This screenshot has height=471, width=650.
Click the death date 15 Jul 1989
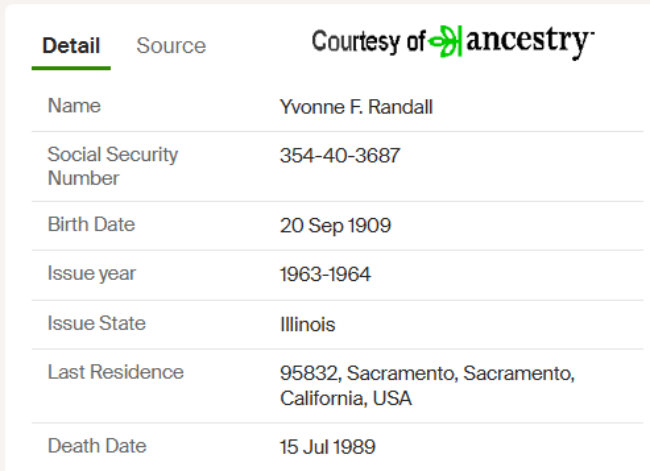[327, 447]
